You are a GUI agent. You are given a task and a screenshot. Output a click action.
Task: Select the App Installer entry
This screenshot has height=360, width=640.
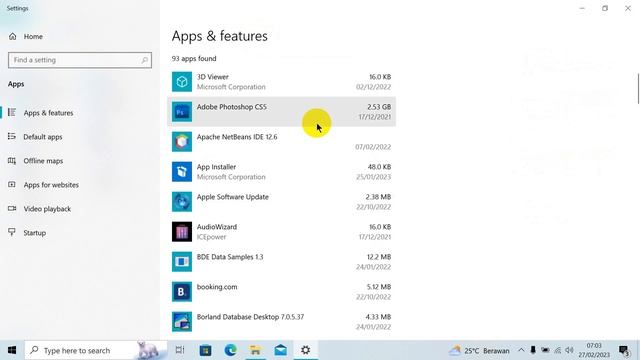coord(281,172)
